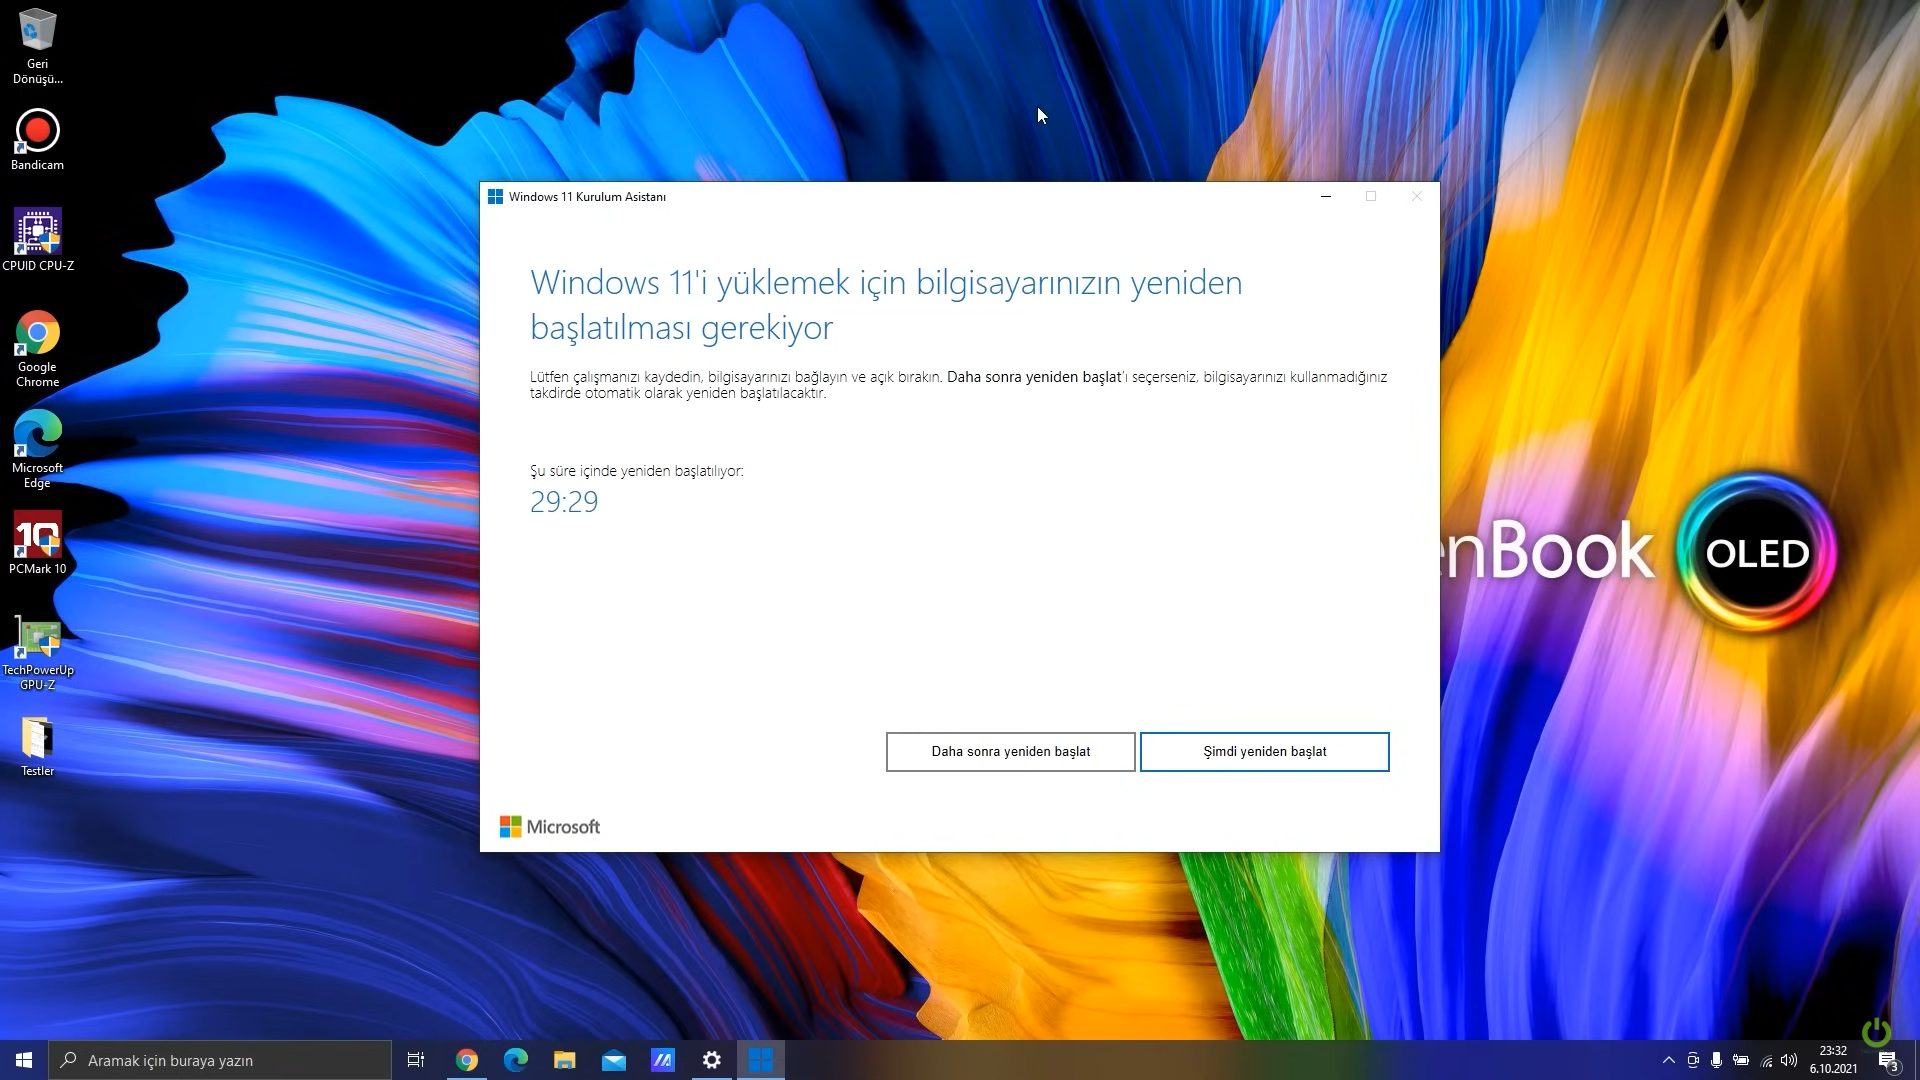
Task: Open the CPUID CPU-Z desktop shortcut
Action: [37, 232]
